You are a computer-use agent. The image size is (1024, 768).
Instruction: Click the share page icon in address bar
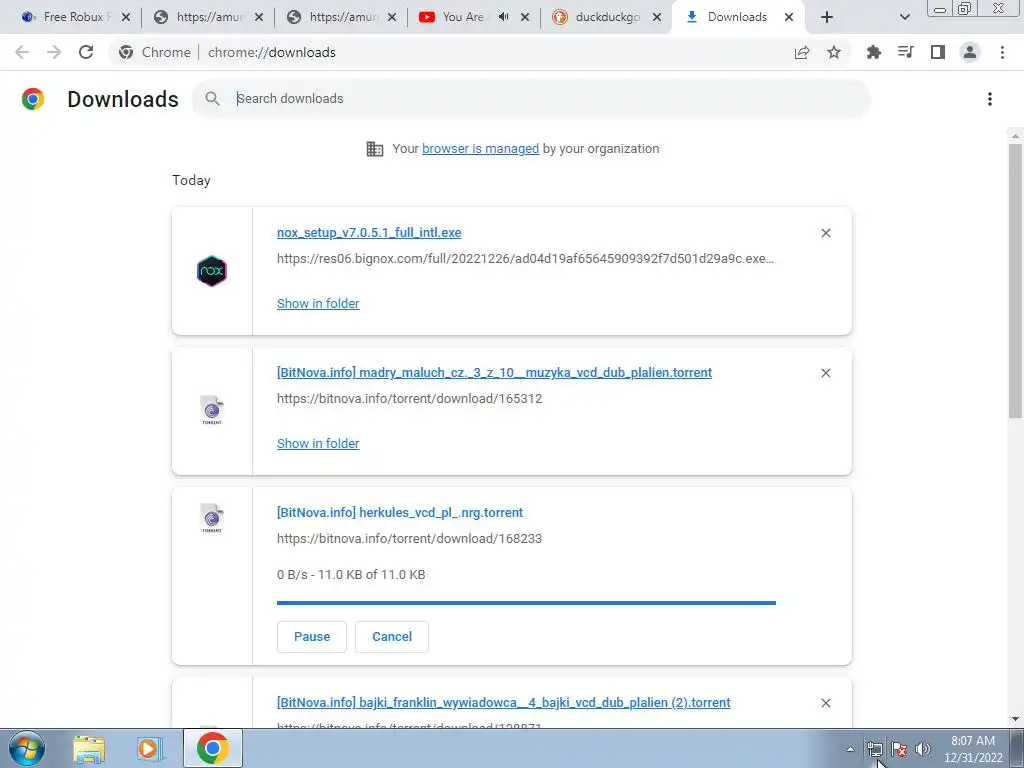[802, 52]
